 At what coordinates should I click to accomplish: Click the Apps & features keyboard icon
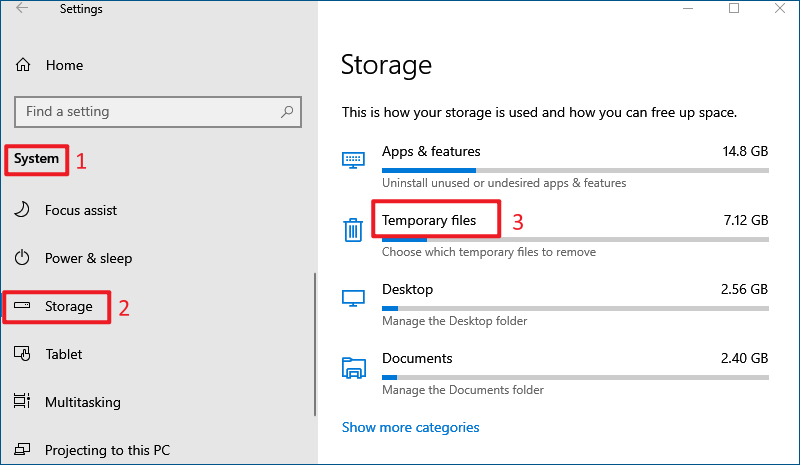(x=353, y=160)
